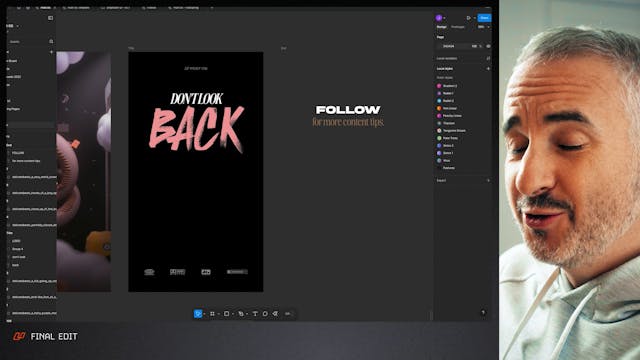Open the Actions tool in the bottom toolbar
Image resolution: width=640 pixels, height=360 pixels.
tap(276, 313)
